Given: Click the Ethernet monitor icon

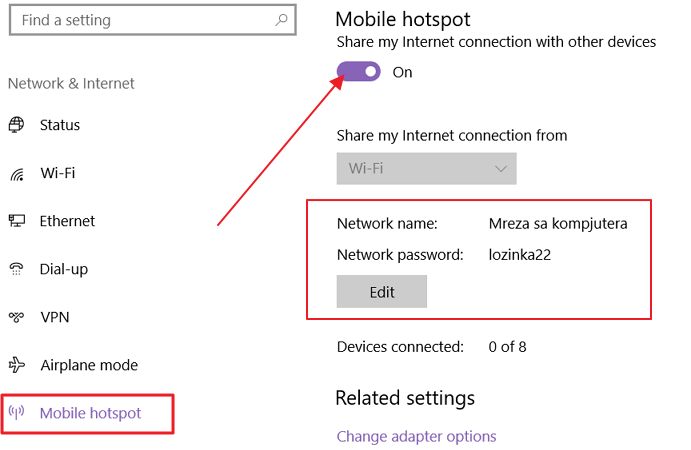Looking at the screenshot, I should tap(17, 220).
